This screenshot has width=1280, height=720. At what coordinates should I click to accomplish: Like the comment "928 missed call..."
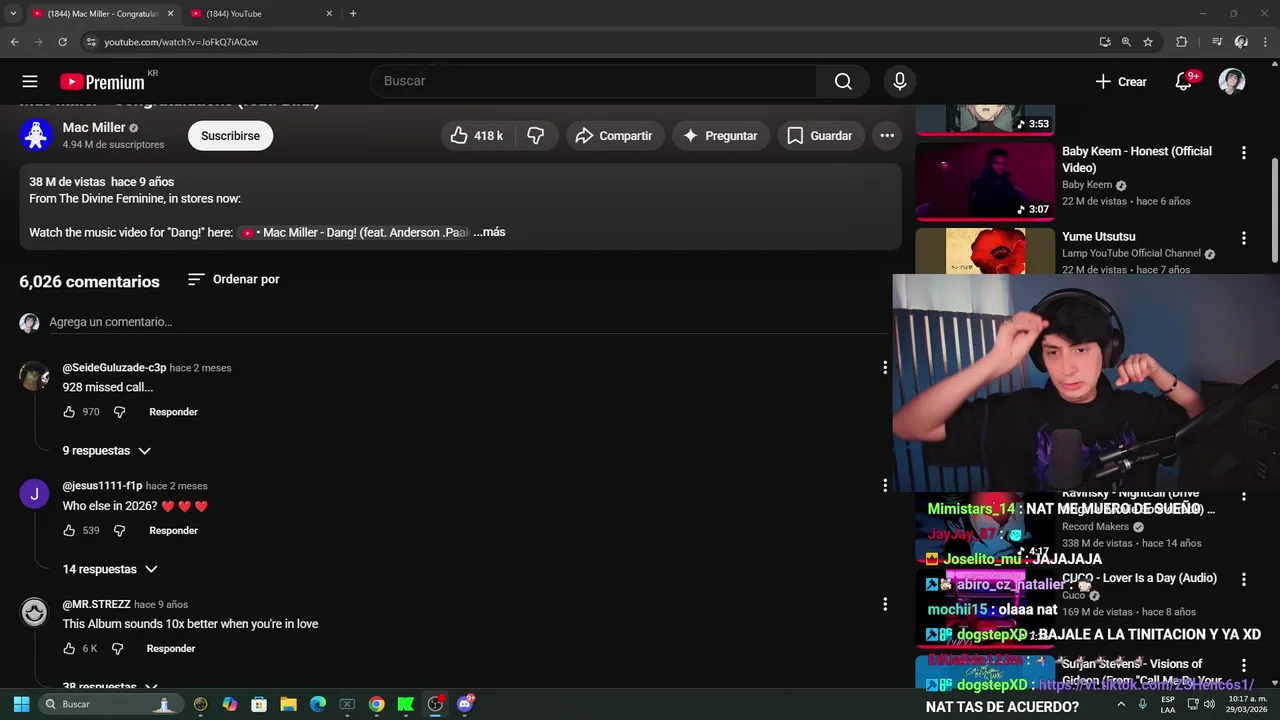coord(69,412)
